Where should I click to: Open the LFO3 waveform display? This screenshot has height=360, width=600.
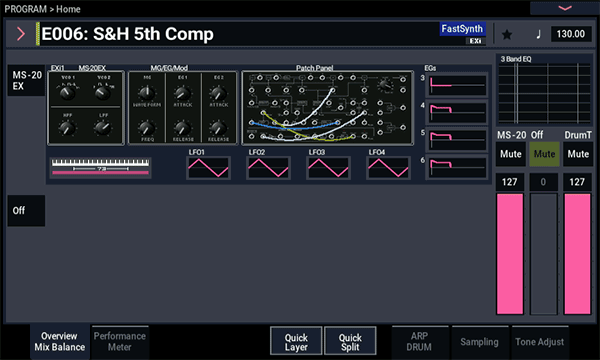329,168
